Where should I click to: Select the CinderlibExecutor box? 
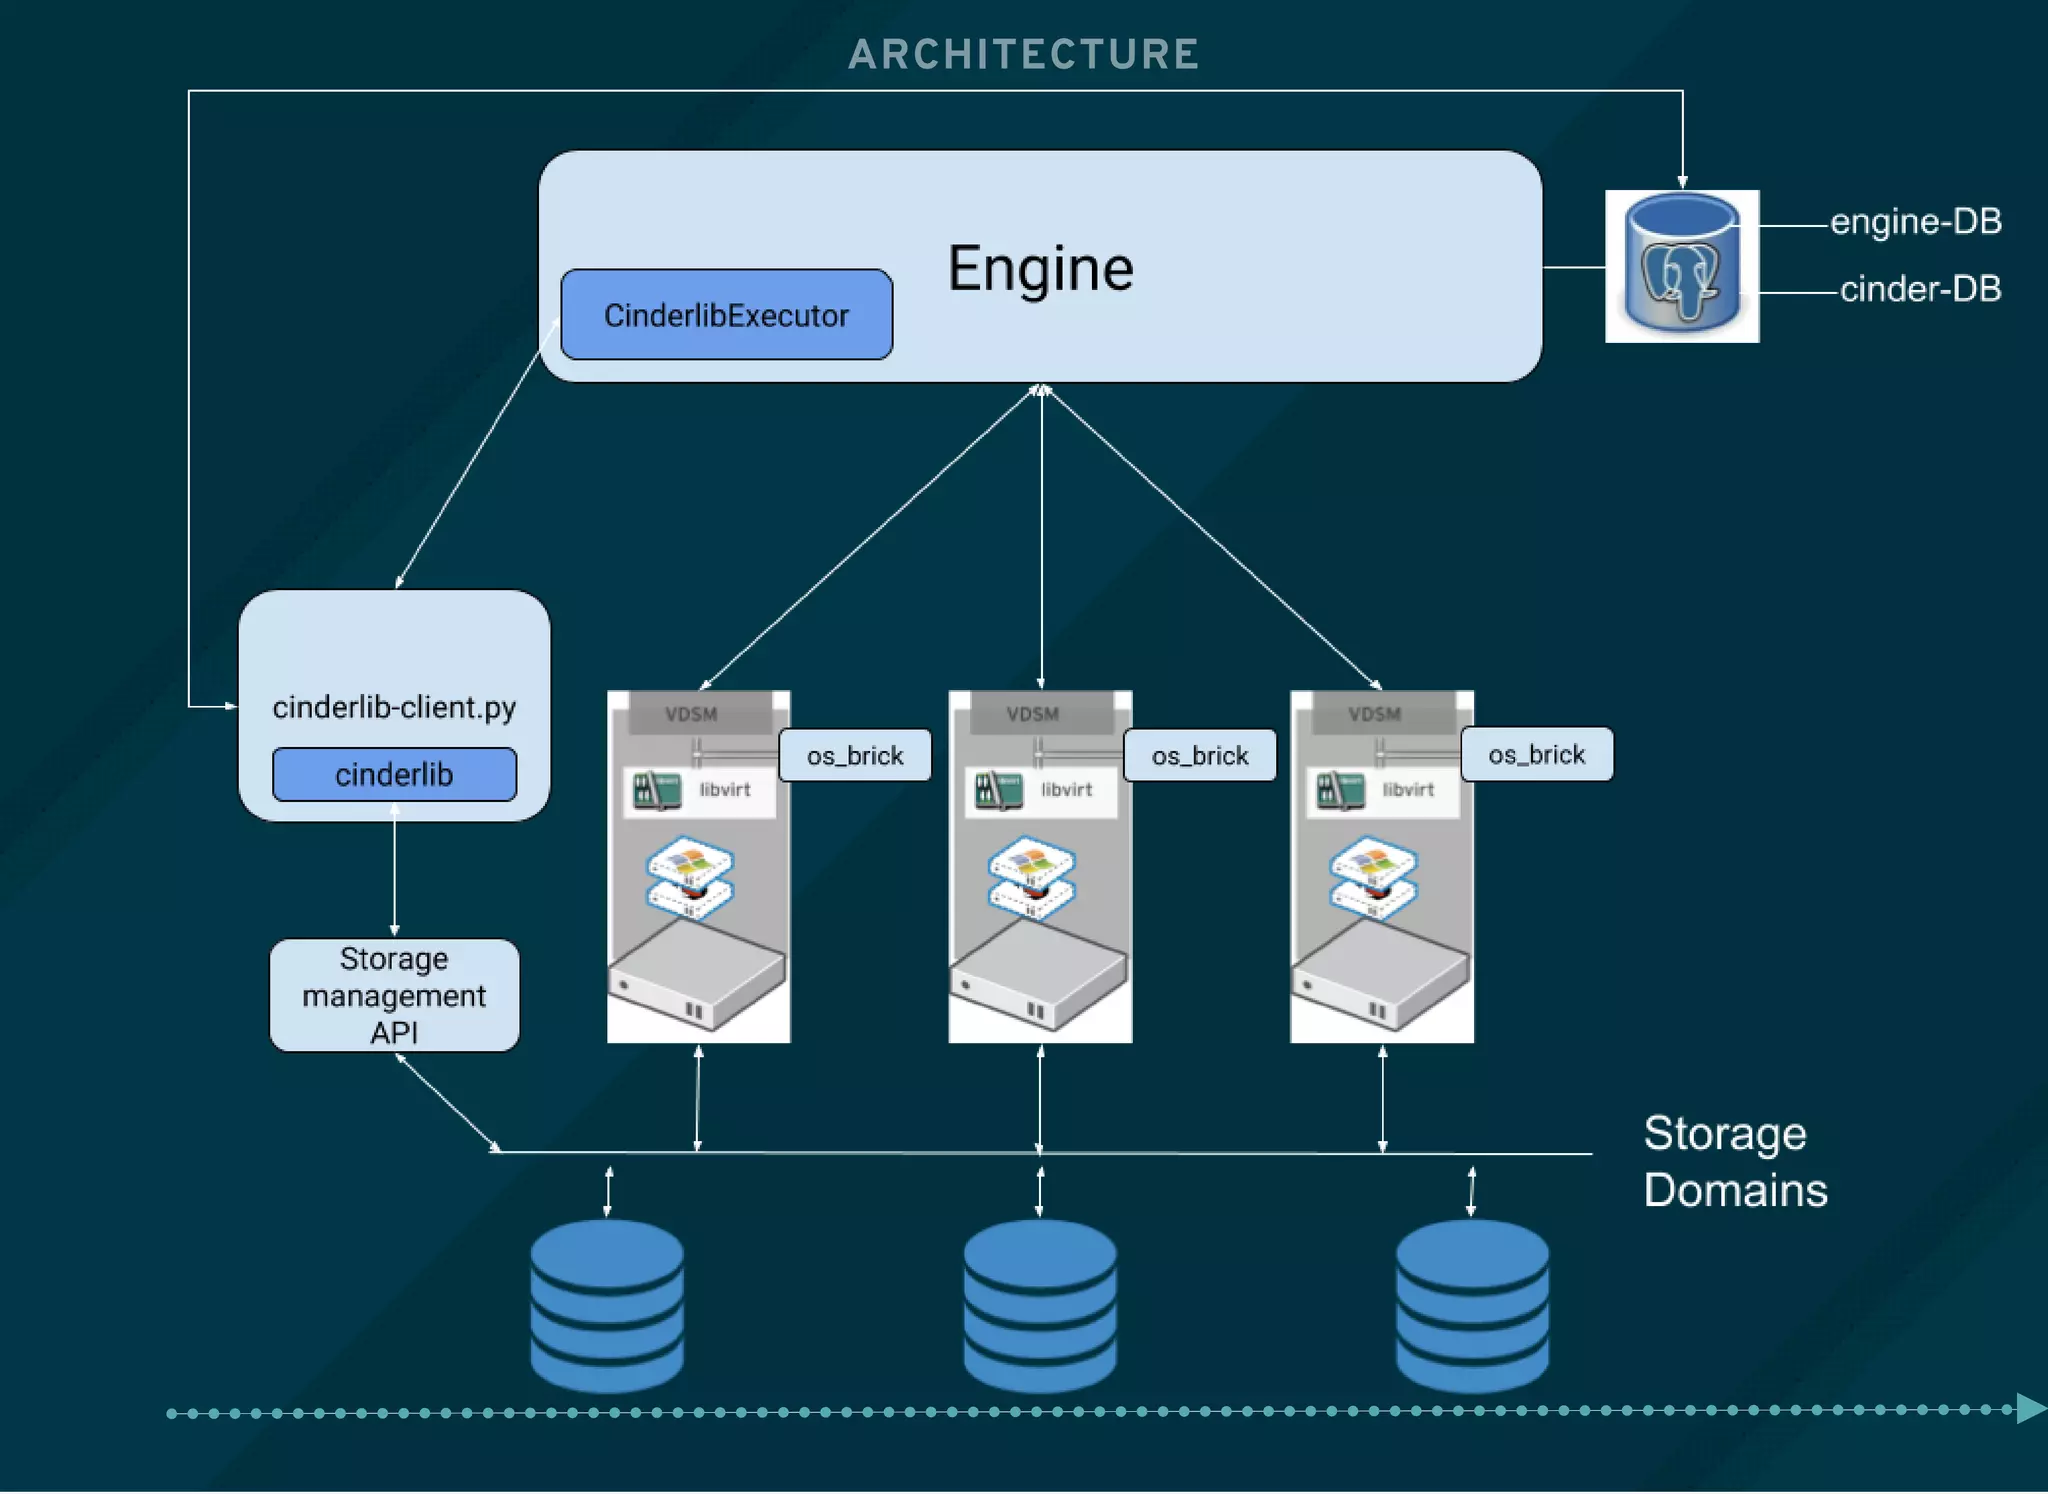726,315
